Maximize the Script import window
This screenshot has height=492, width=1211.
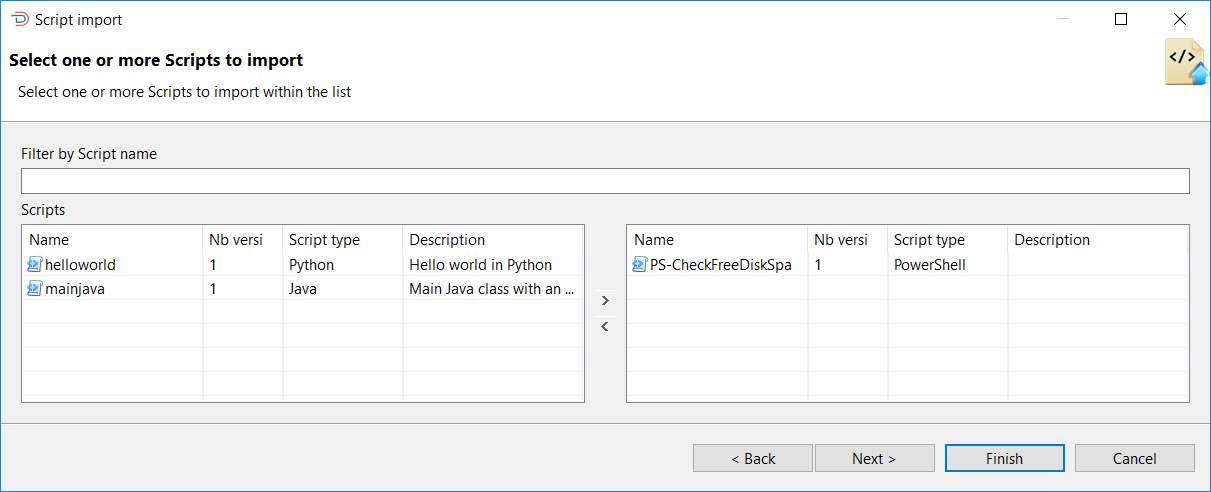pos(1121,19)
